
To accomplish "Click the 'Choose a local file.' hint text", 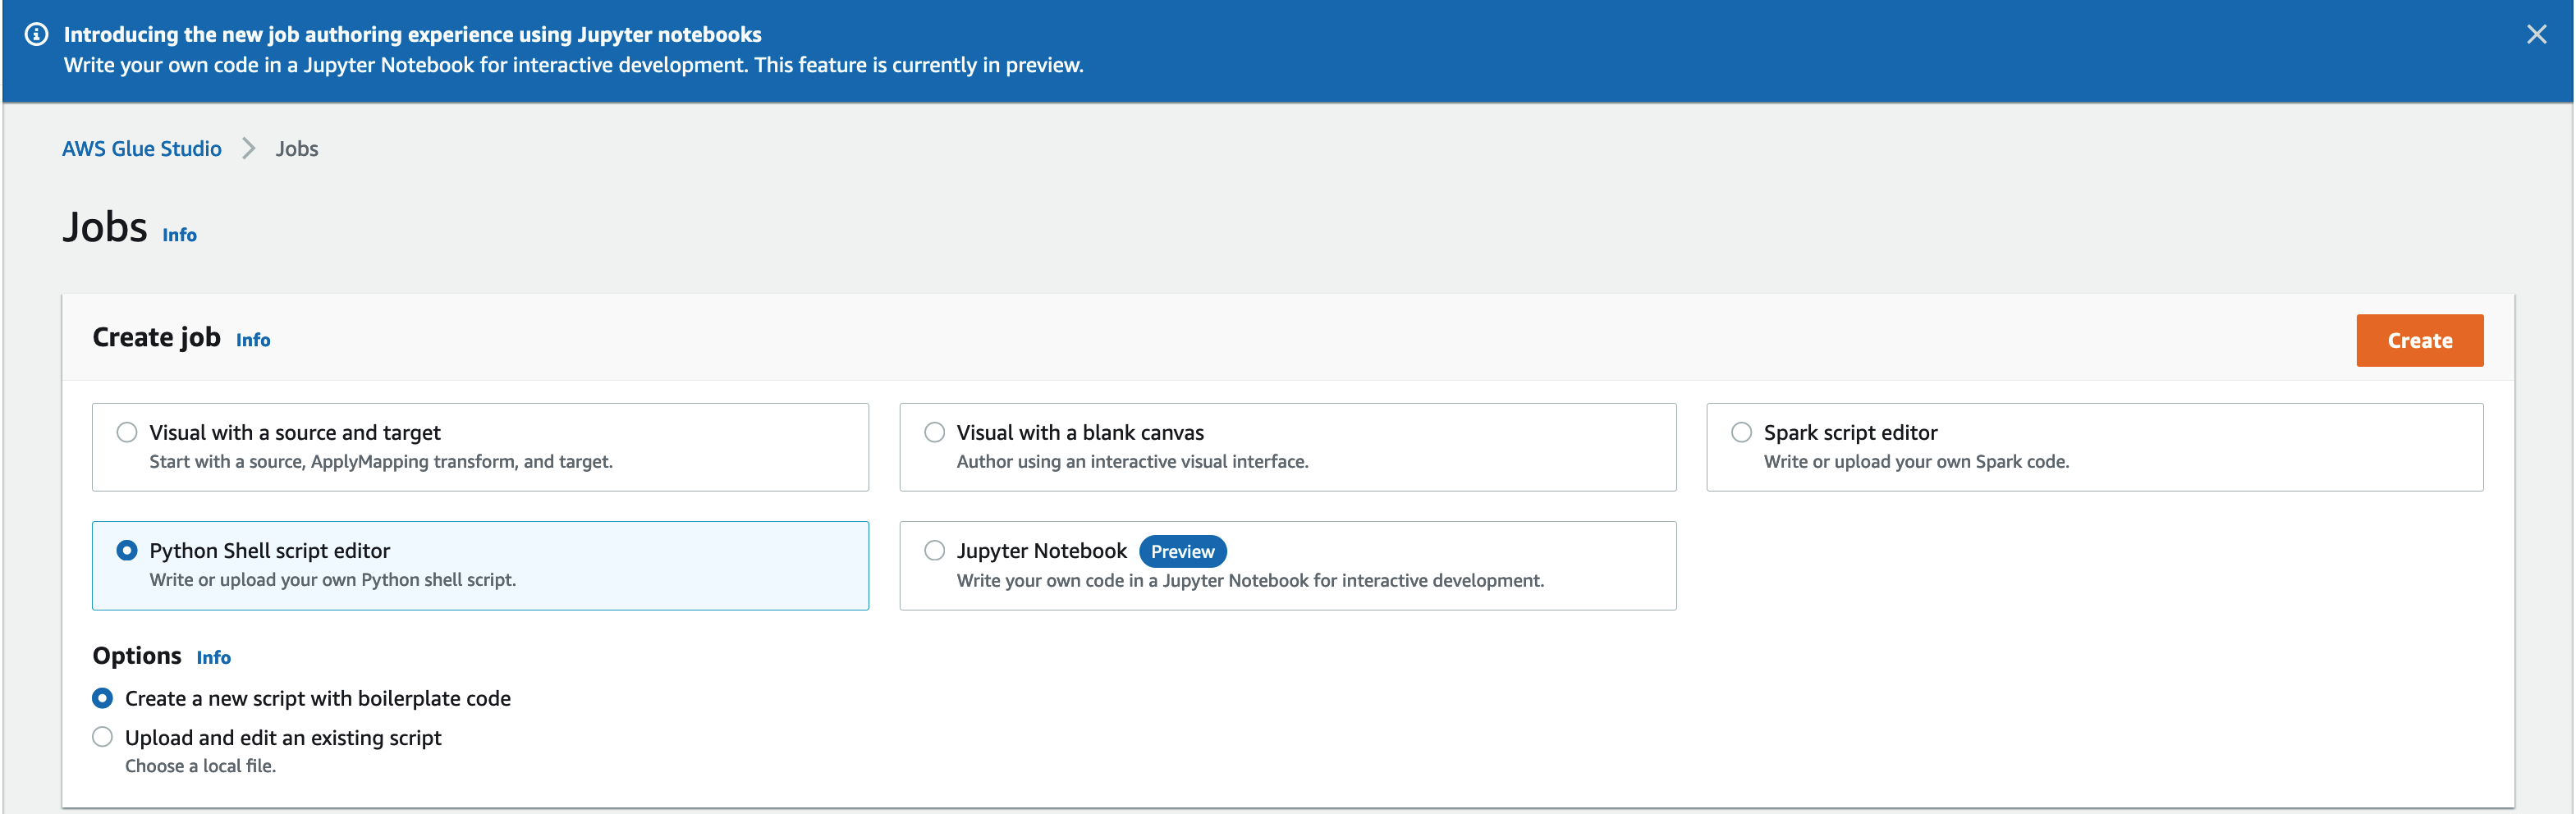I will click(200, 766).
